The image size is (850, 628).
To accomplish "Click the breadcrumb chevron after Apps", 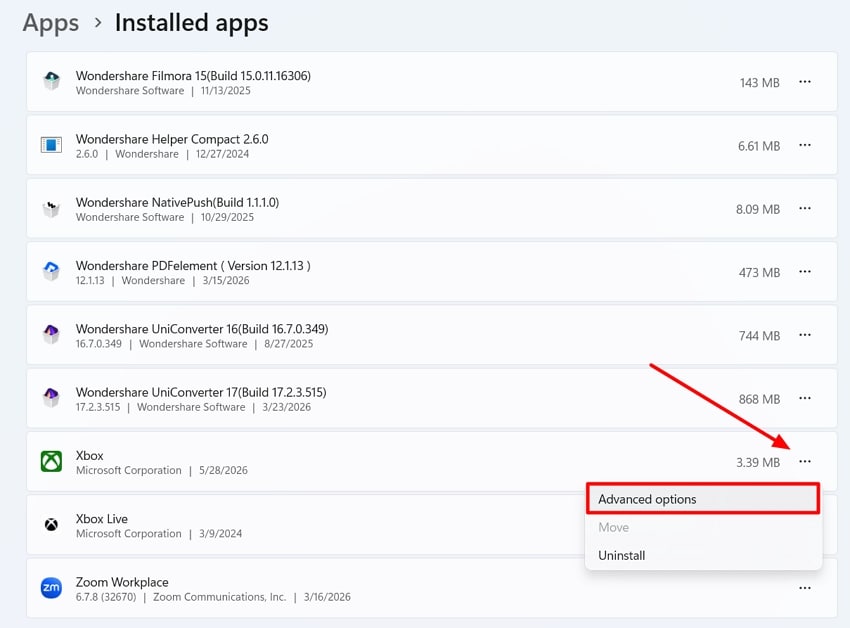I will tap(98, 23).
